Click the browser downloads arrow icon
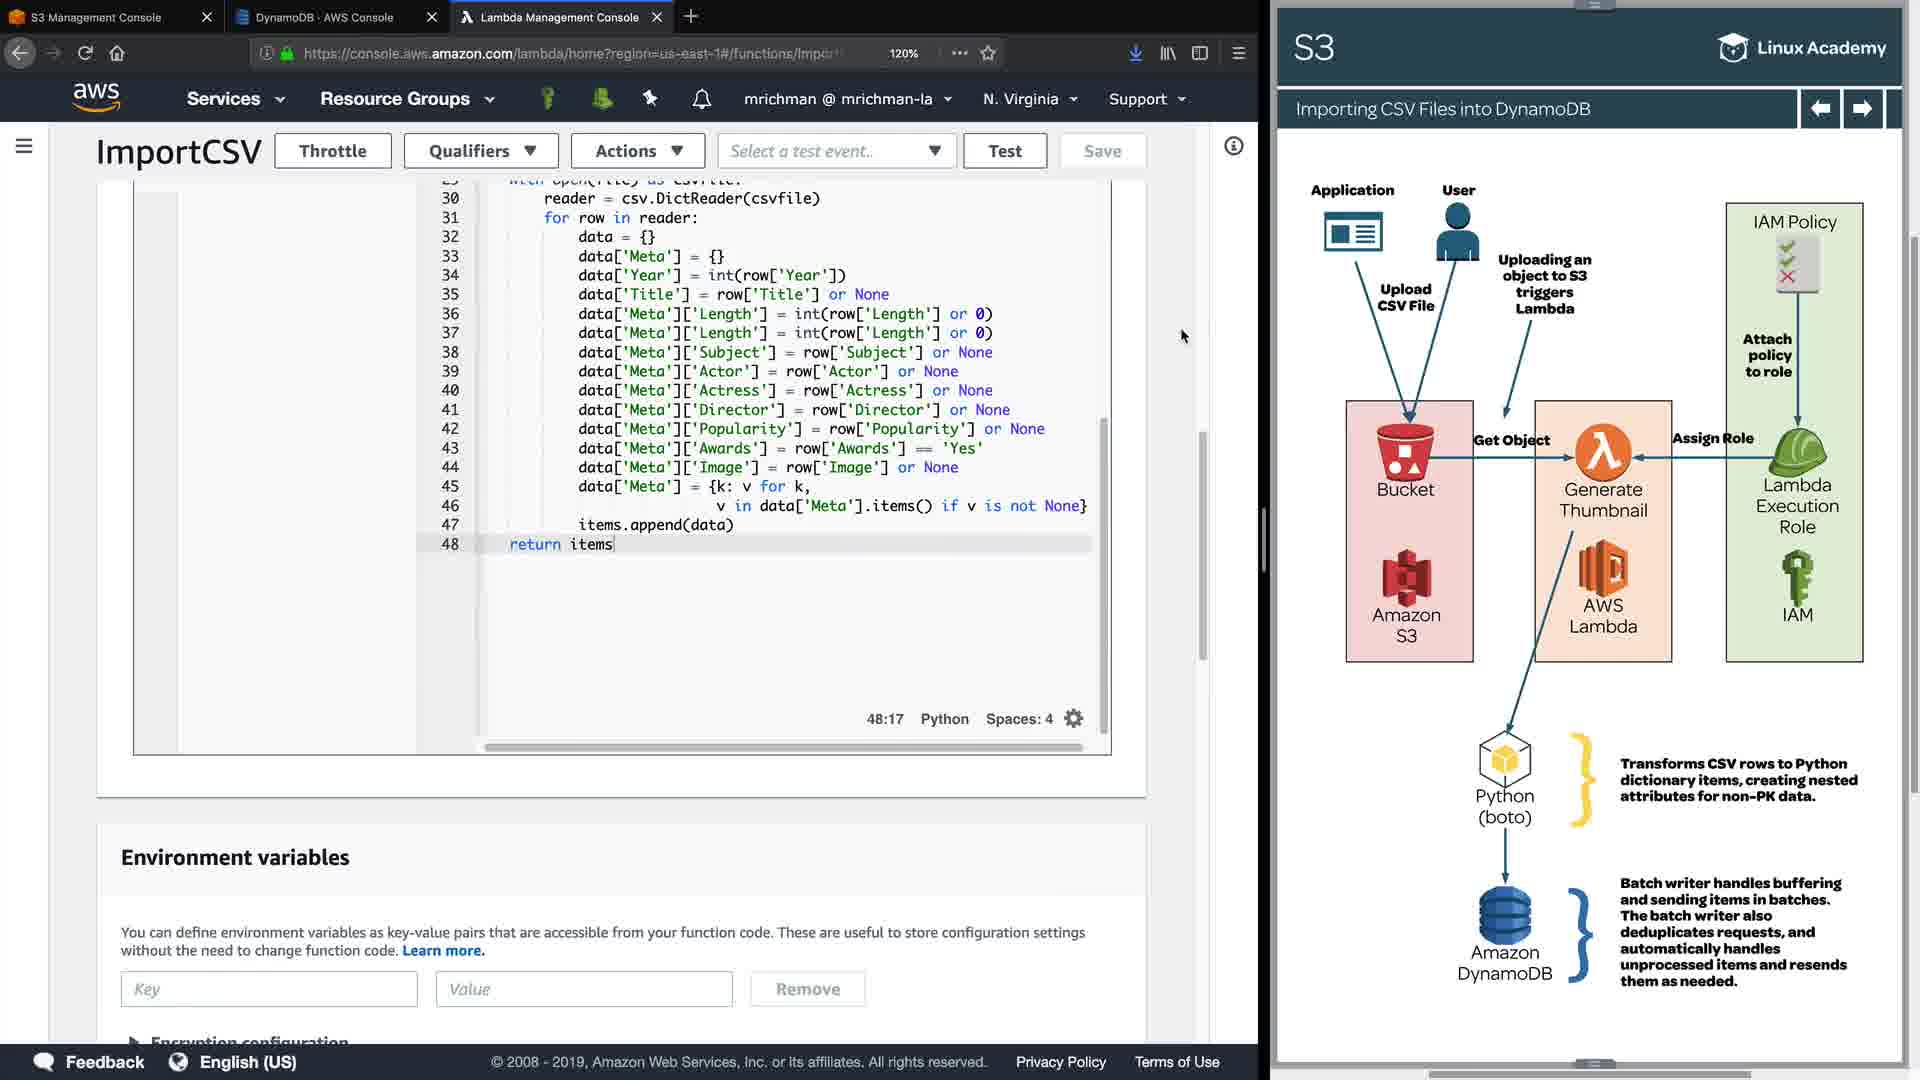 coord(1135,53)
